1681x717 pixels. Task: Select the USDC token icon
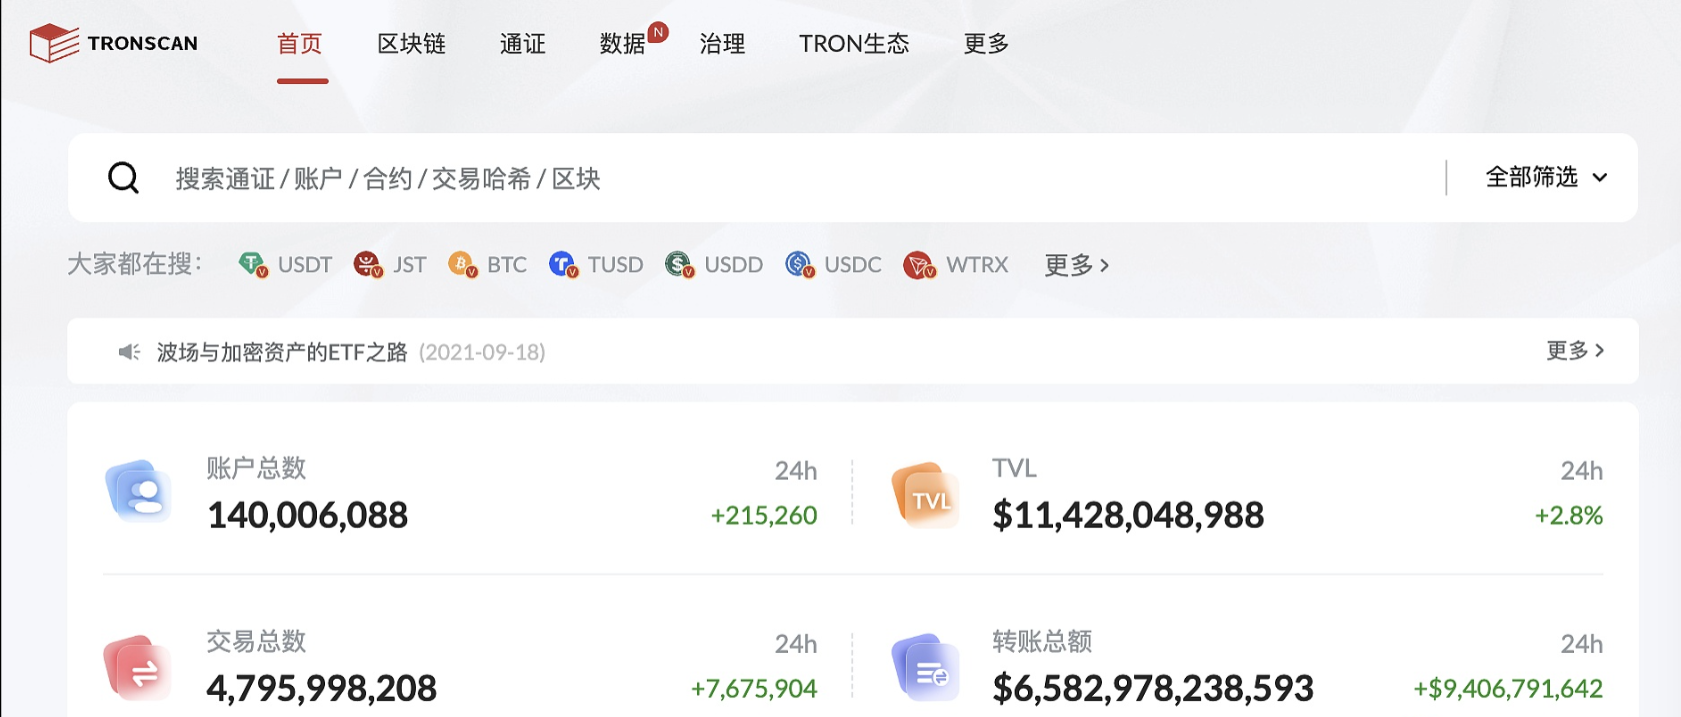tap(799, 265)
